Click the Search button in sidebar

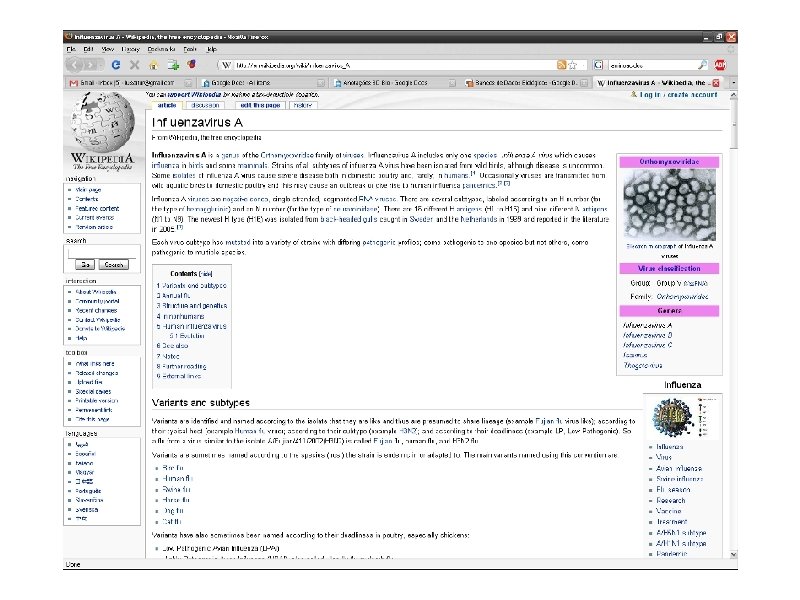114,265
